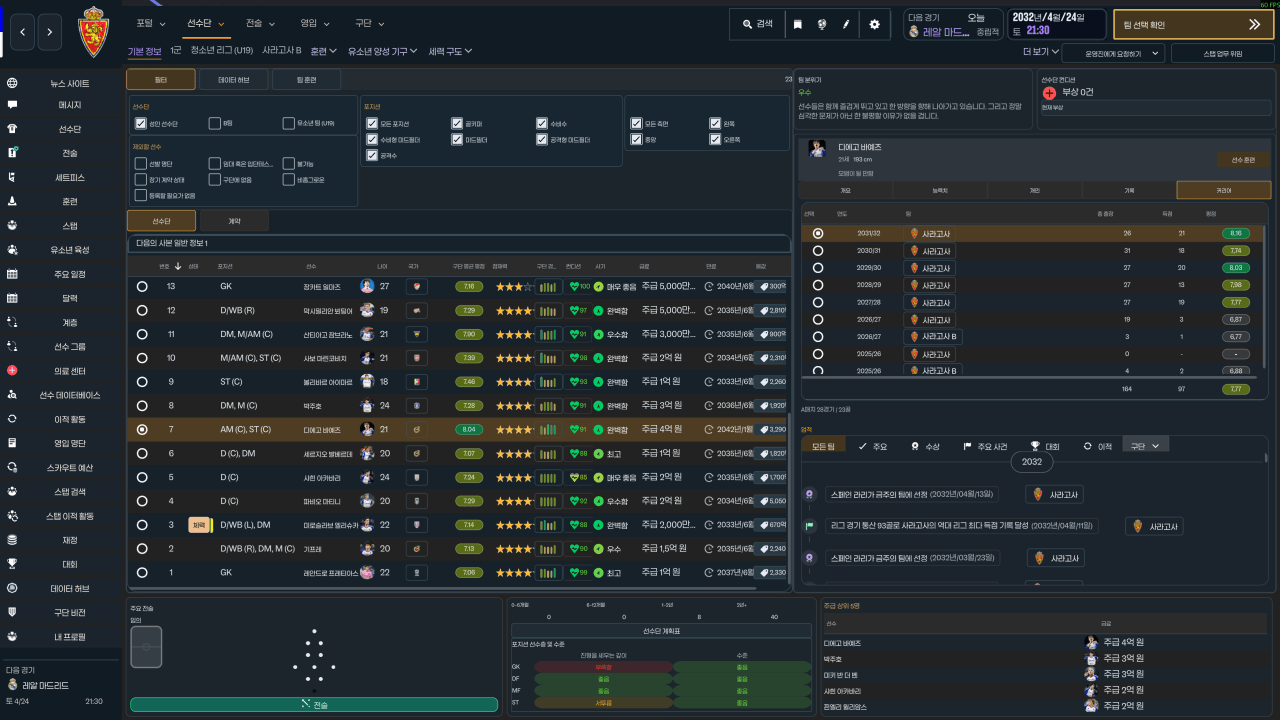Click the 대회 trophy icon in the sidebar
This screenshot has width=1280, height=720.
(12, 564)
